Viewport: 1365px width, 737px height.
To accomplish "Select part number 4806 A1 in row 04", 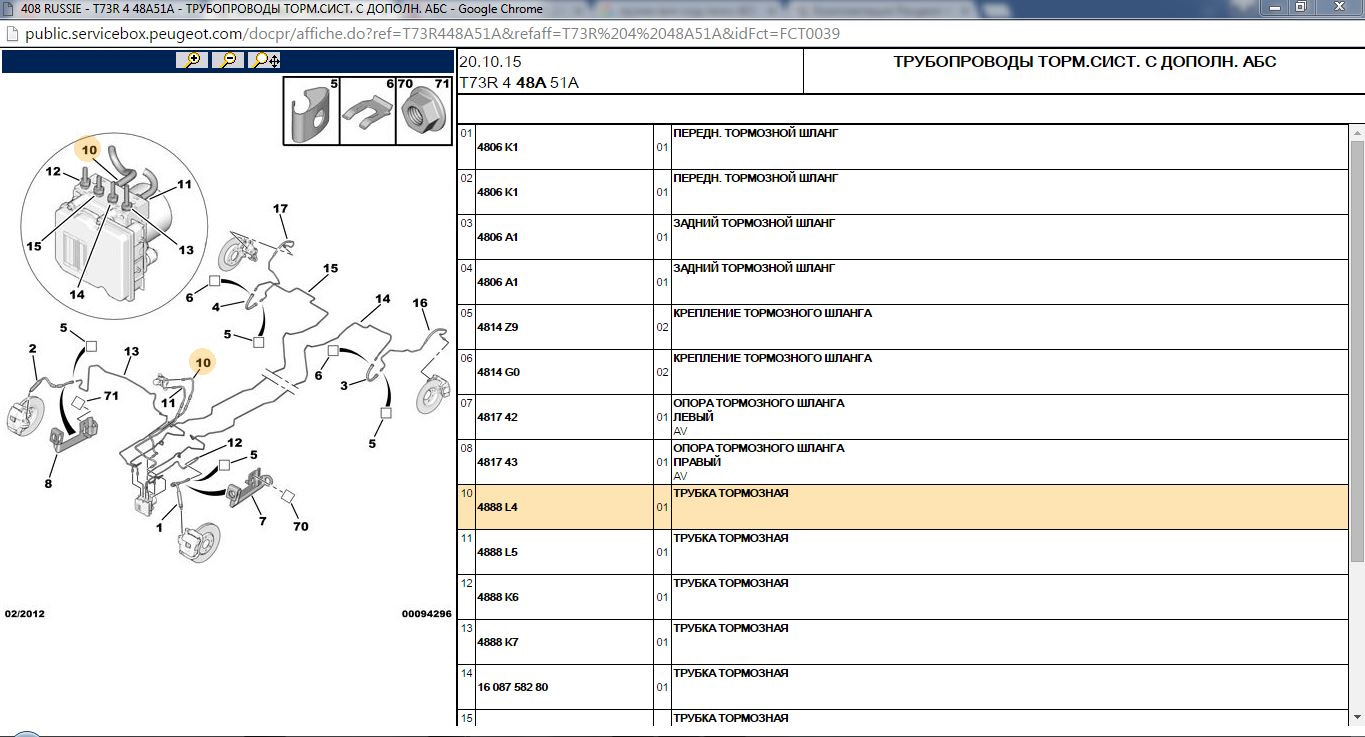I will pyautogui.click(x=498, y=282).
